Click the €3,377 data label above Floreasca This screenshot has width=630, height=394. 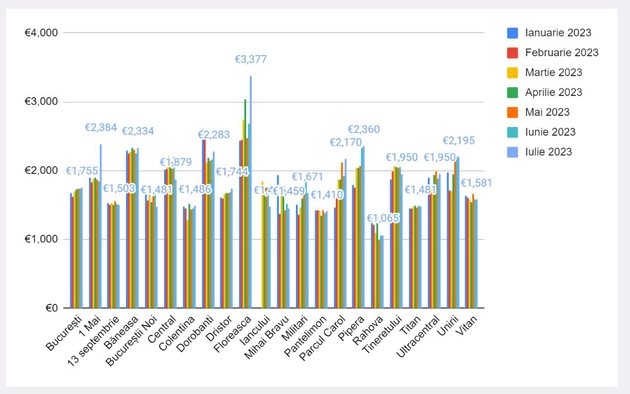click(x=251, y=59)
